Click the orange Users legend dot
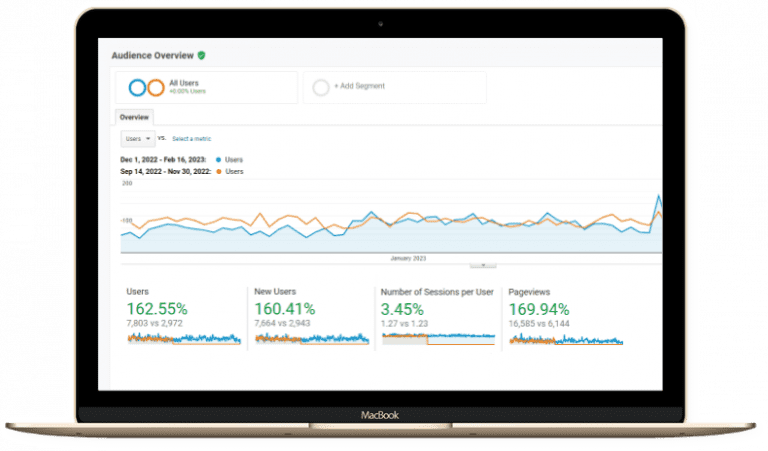The image size is (768, 451). [218, 171]
